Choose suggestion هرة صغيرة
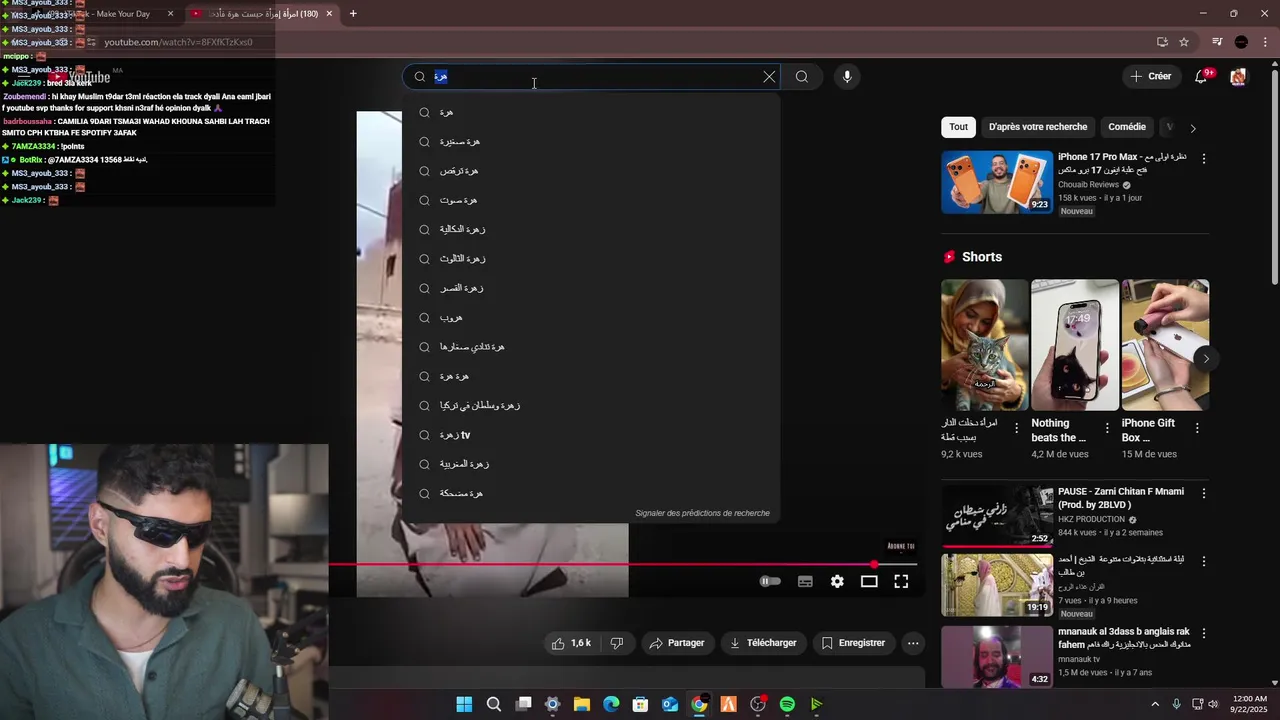Image resolution: width=1280 pixels, height=720 pixels. point(591,141)
